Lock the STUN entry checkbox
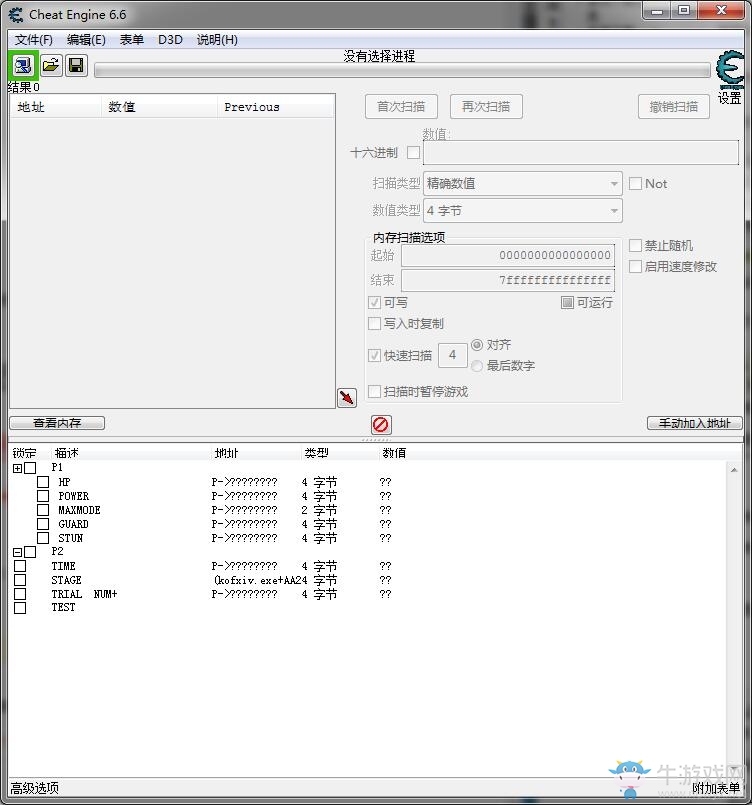 click(43, 538)
